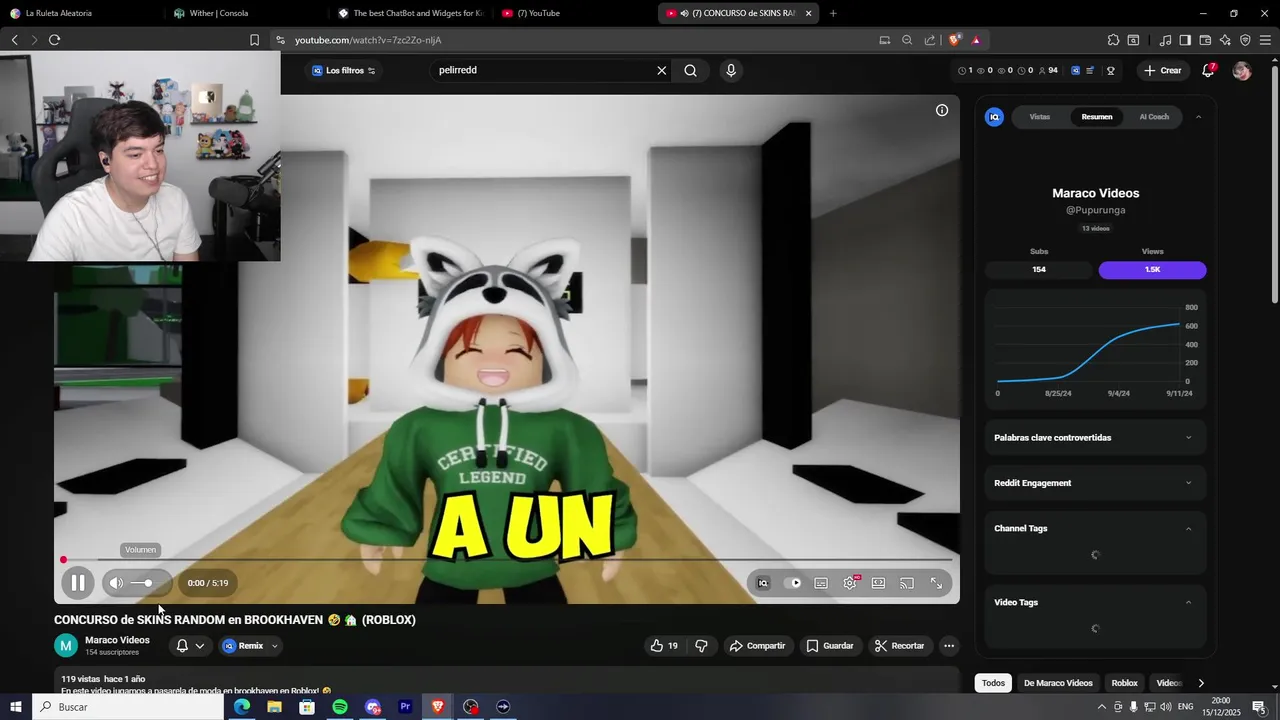Screen dimensions: 1280x720
Task: Start voice search with the microphone icon
Action: click(x=731, y=70)
